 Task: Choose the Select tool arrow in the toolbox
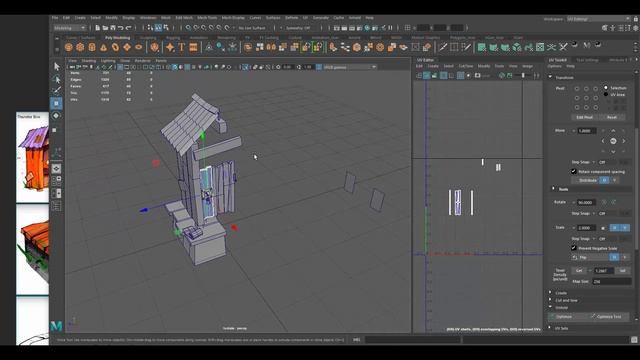[57, 67]
